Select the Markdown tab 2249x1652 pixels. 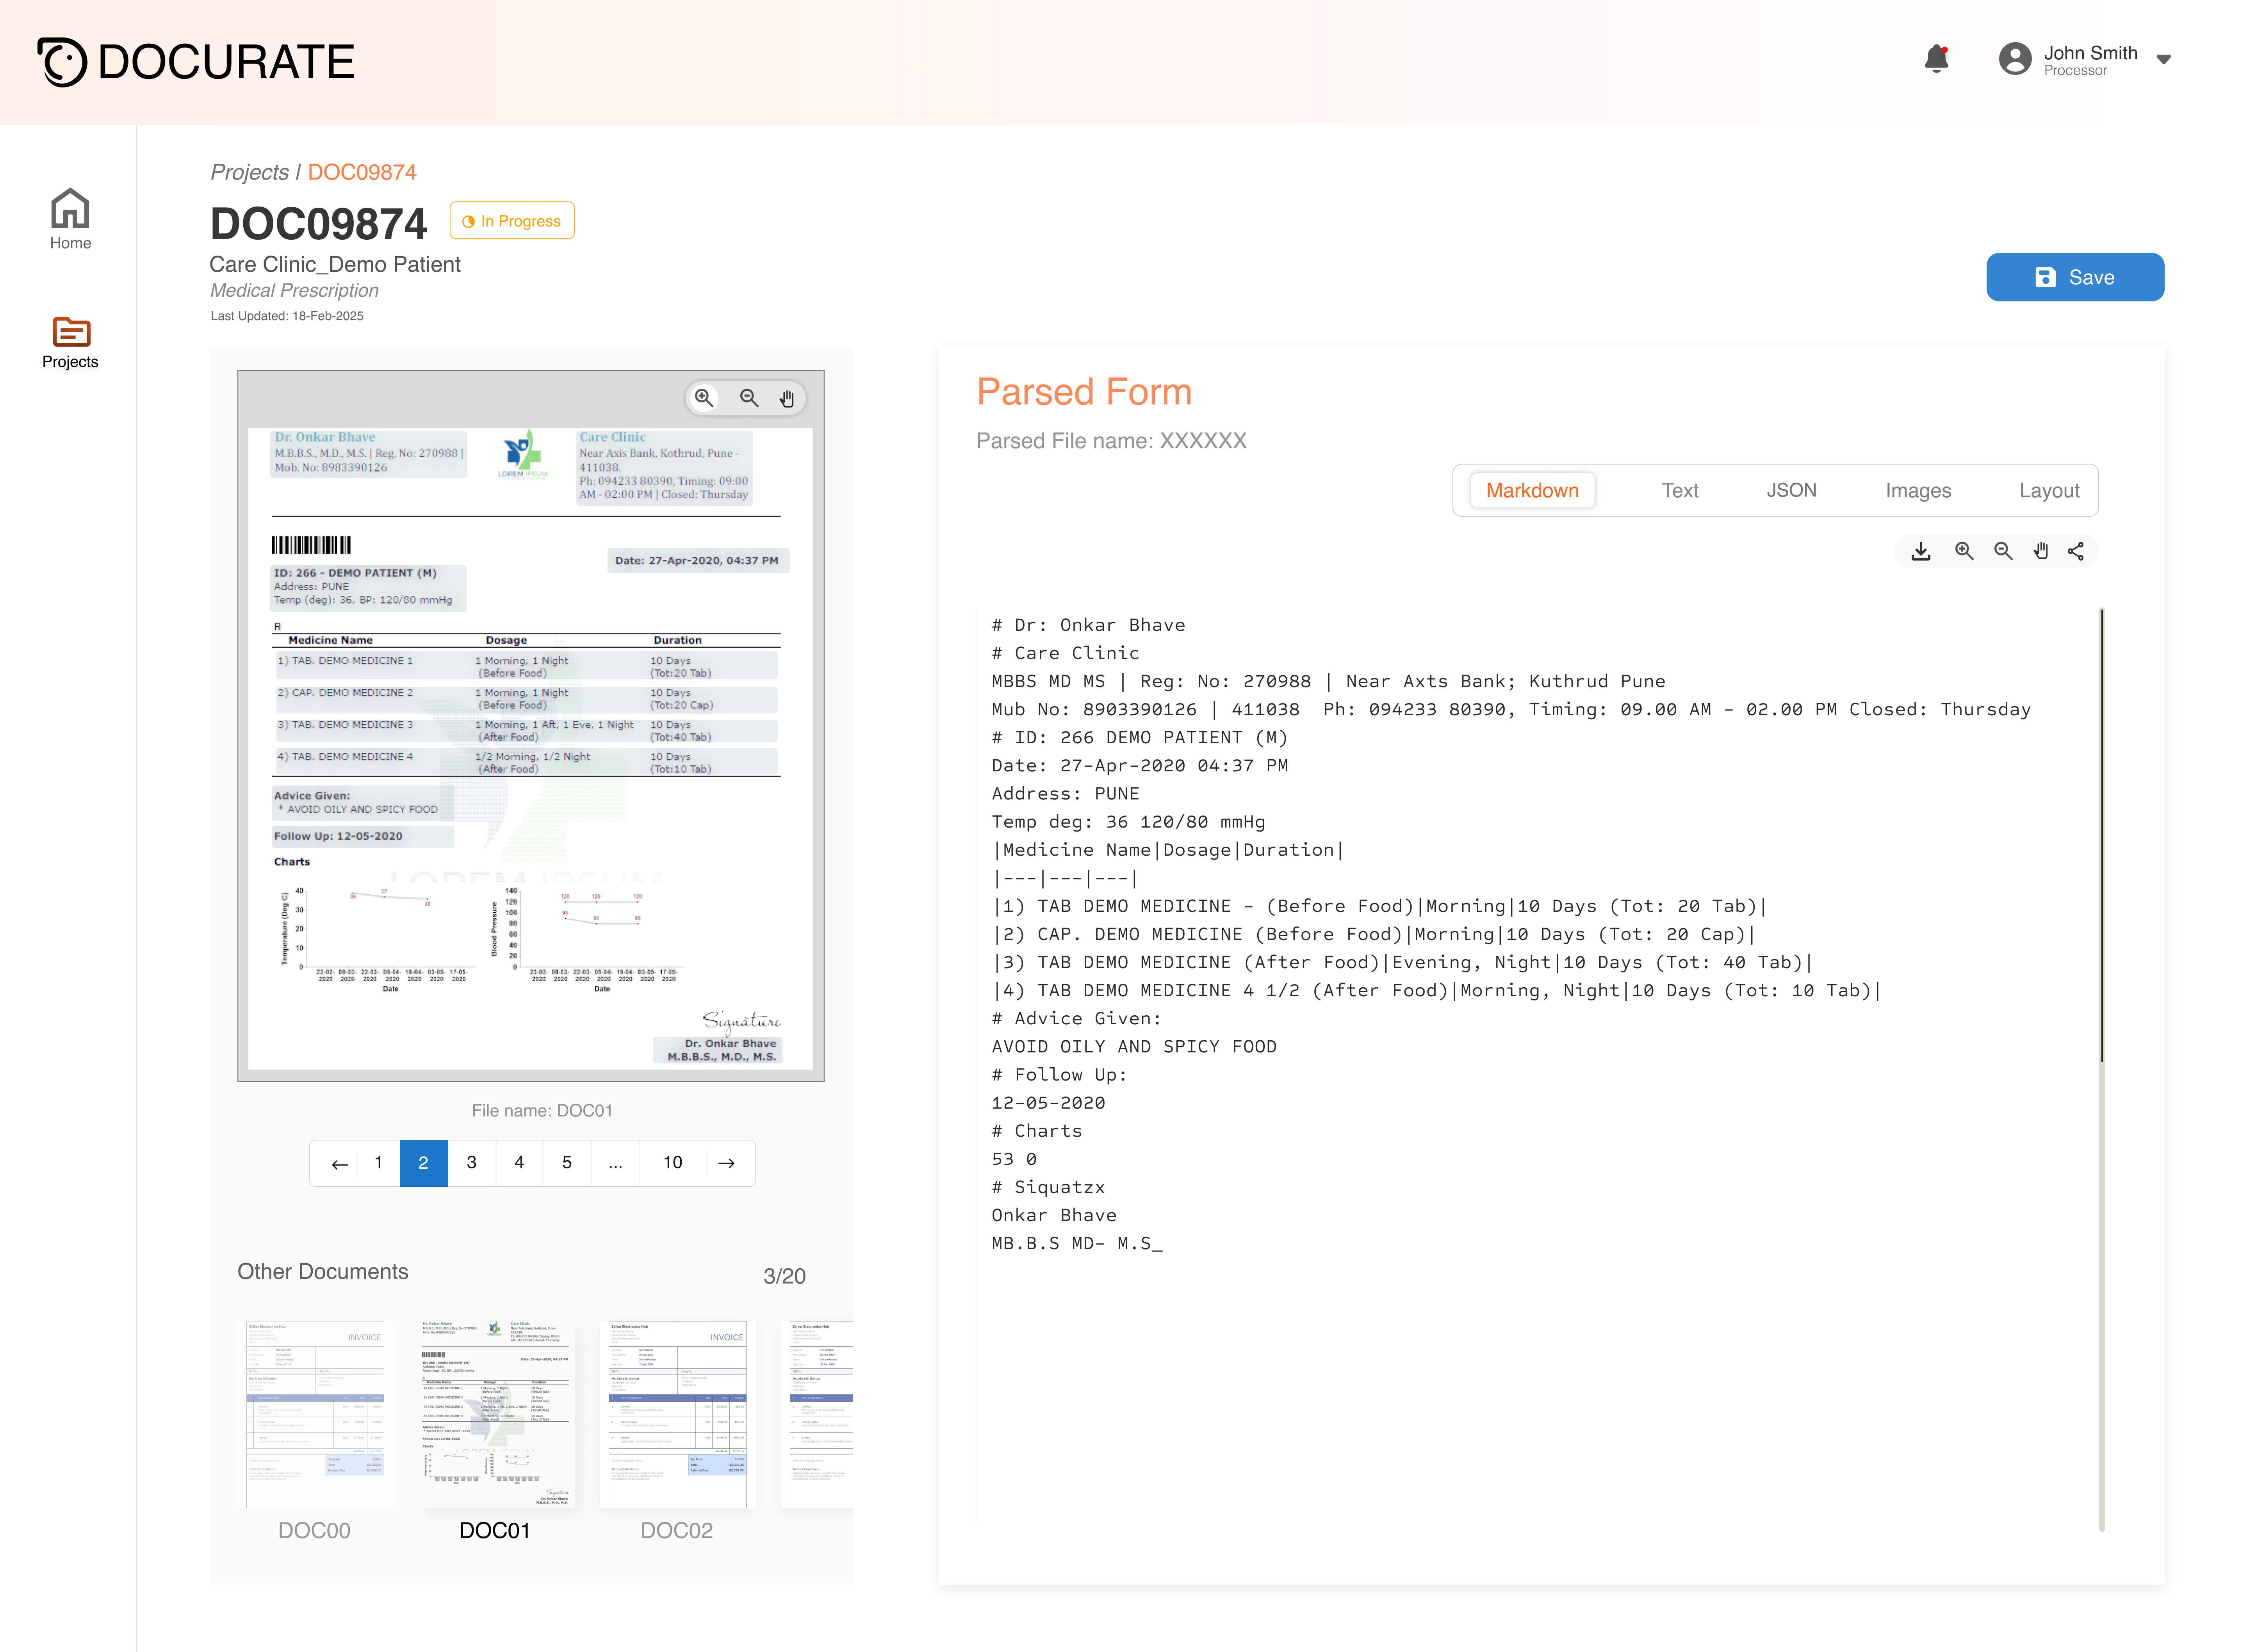[1532, 490]
